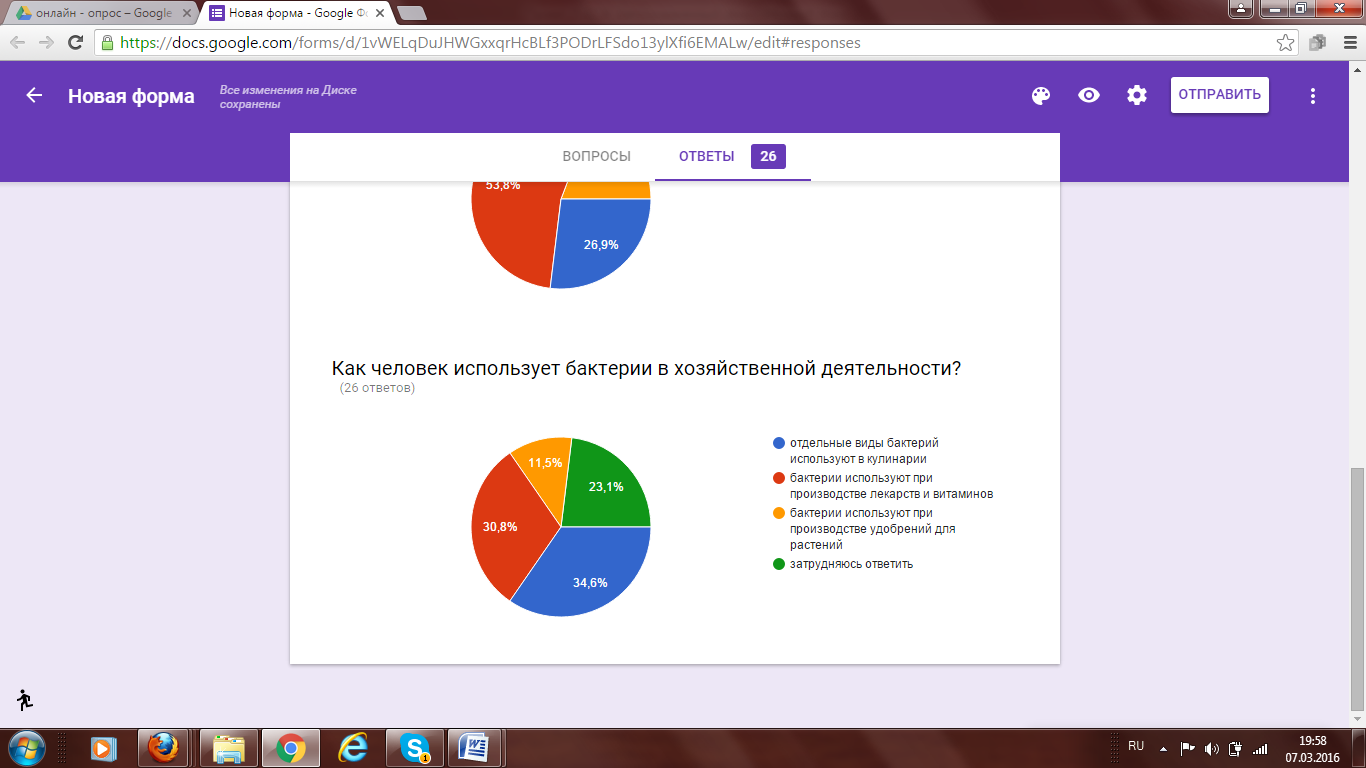
Task: Open Skype from the taskbar
Action: point(415,747)
